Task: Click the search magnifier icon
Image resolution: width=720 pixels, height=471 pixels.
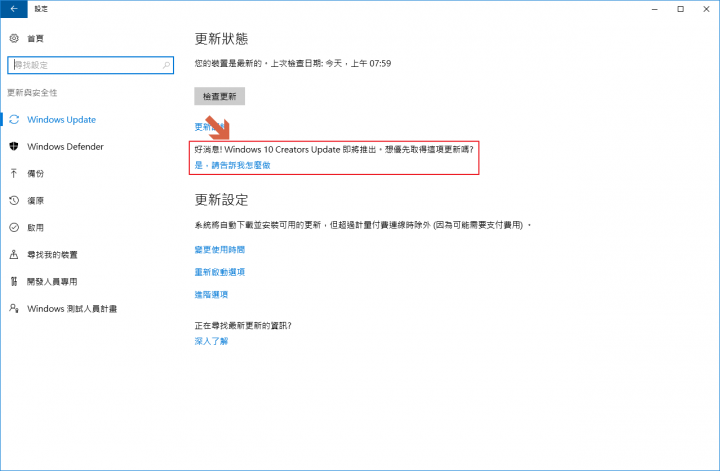Action: point(166,65)
